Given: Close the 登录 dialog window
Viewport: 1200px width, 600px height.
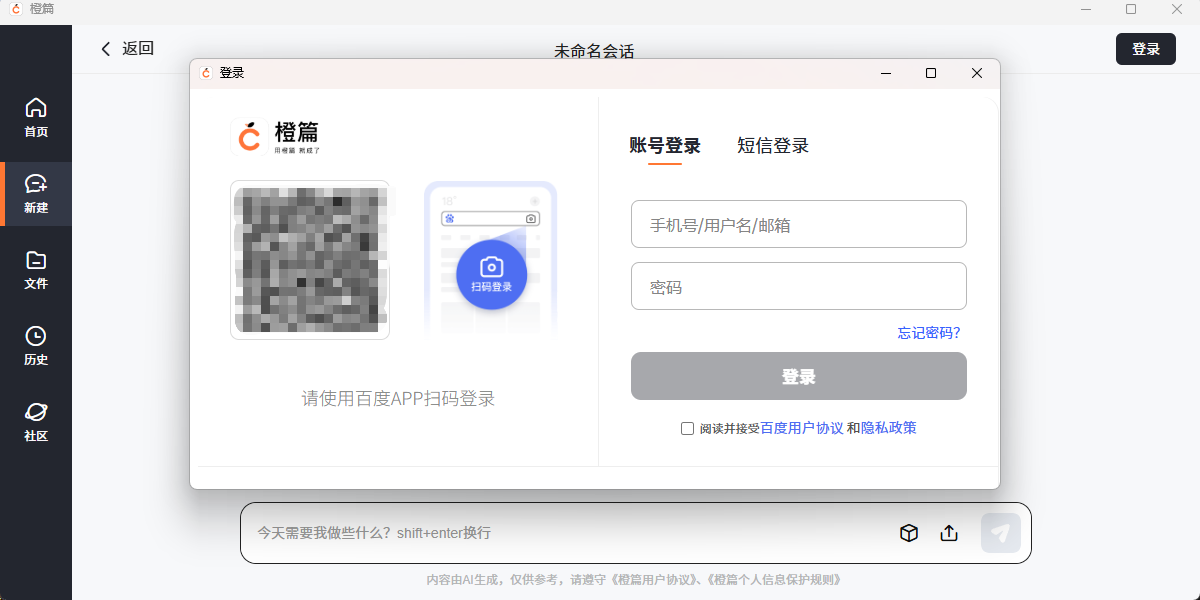Looking at the screenshot, I should (977, 73).
